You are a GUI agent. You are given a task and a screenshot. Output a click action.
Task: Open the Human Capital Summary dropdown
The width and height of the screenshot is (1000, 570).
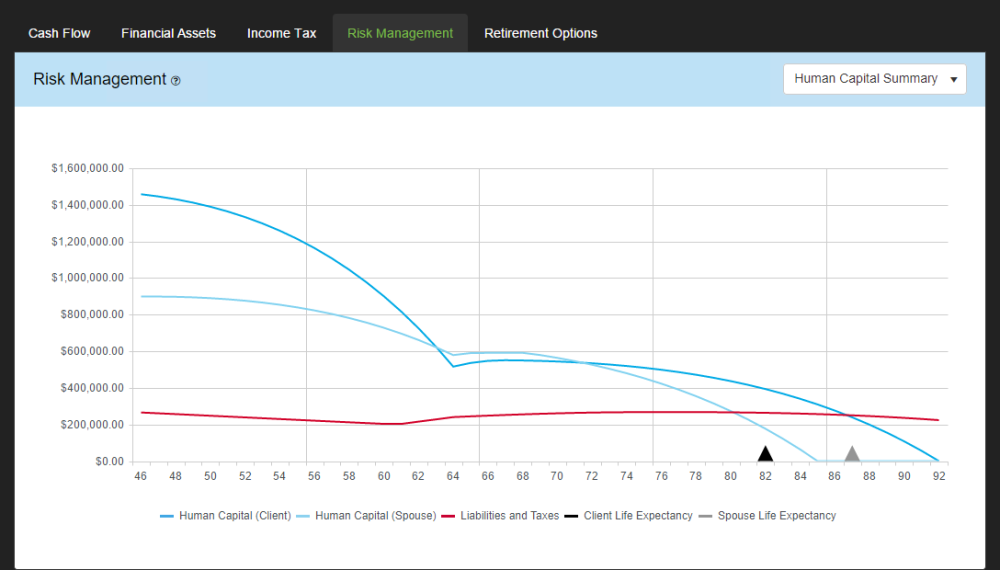pos(874,79)
